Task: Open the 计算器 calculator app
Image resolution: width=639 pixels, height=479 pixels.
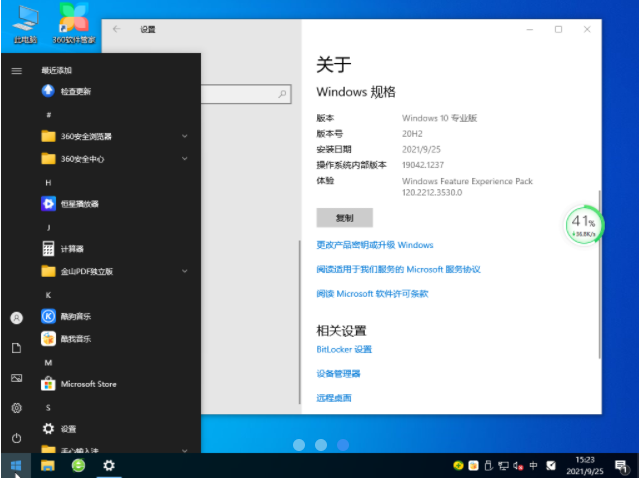Action: [x=72, y=248]
